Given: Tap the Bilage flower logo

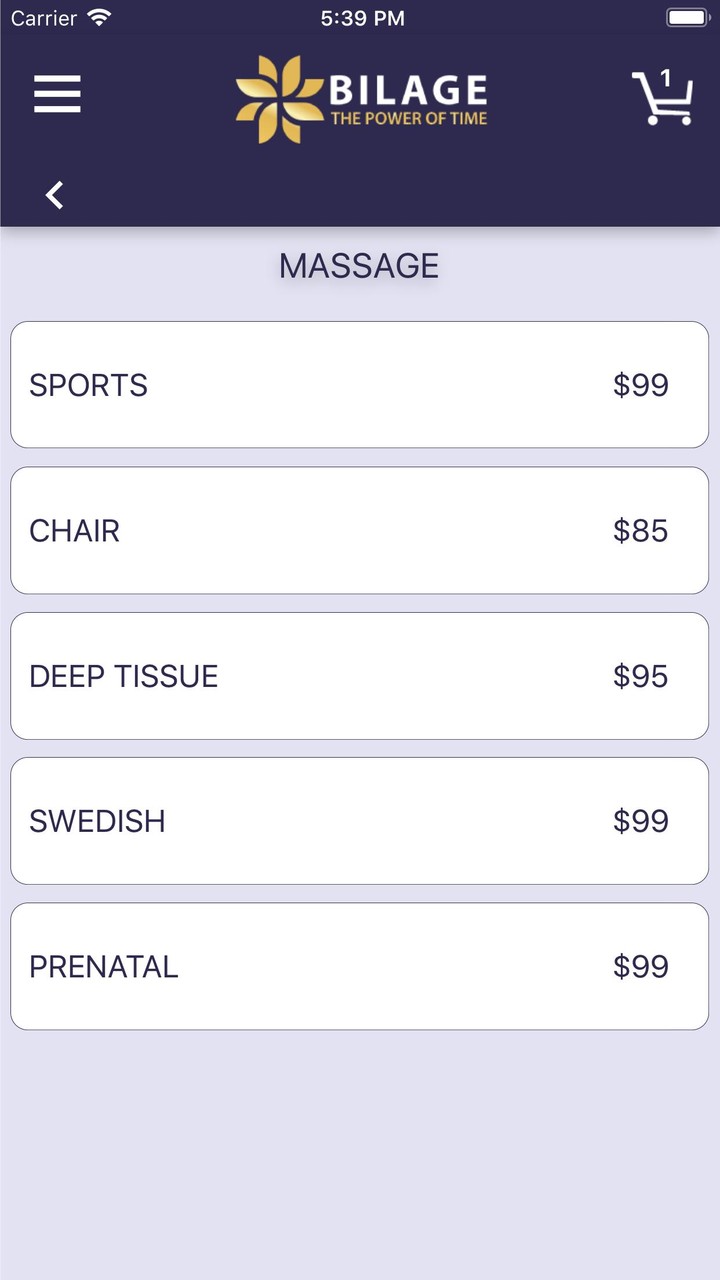Looking at the screenshot, I should point(279,99).
